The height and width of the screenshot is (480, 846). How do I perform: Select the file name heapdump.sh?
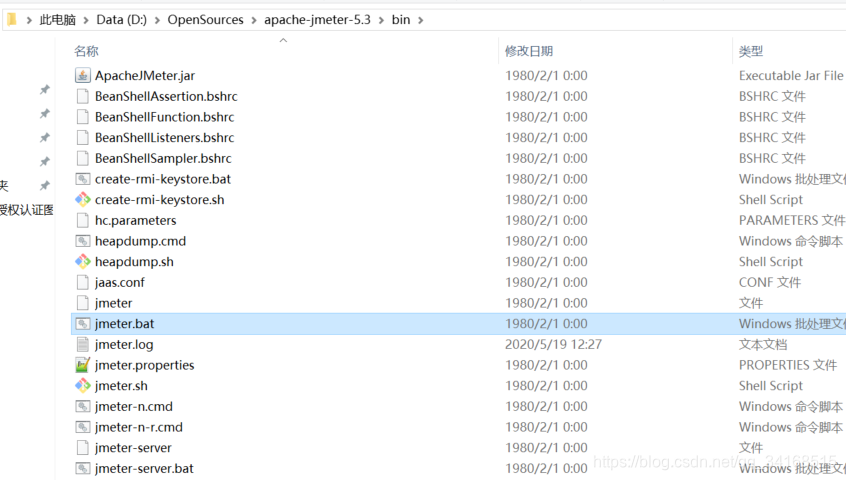point(134,262)
